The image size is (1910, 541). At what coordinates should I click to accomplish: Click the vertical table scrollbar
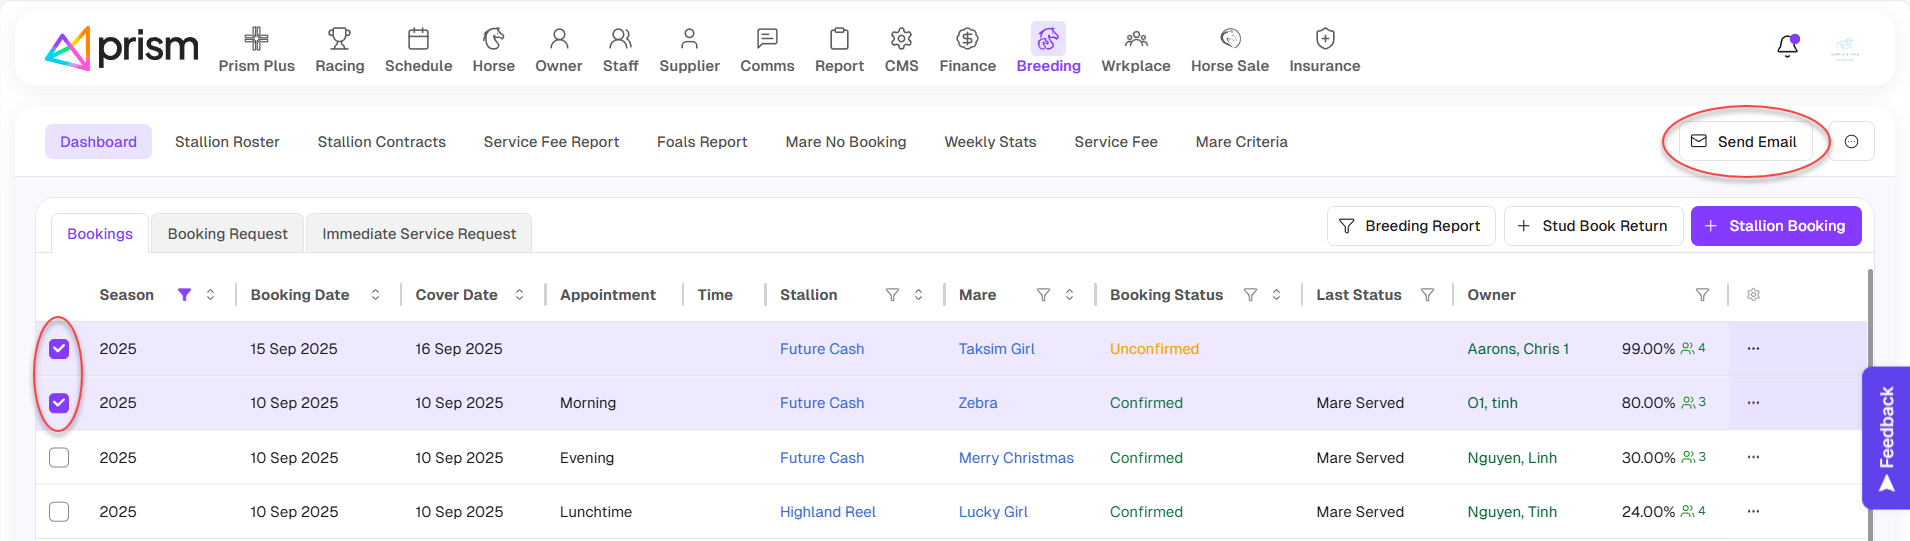coord(1869,400)
